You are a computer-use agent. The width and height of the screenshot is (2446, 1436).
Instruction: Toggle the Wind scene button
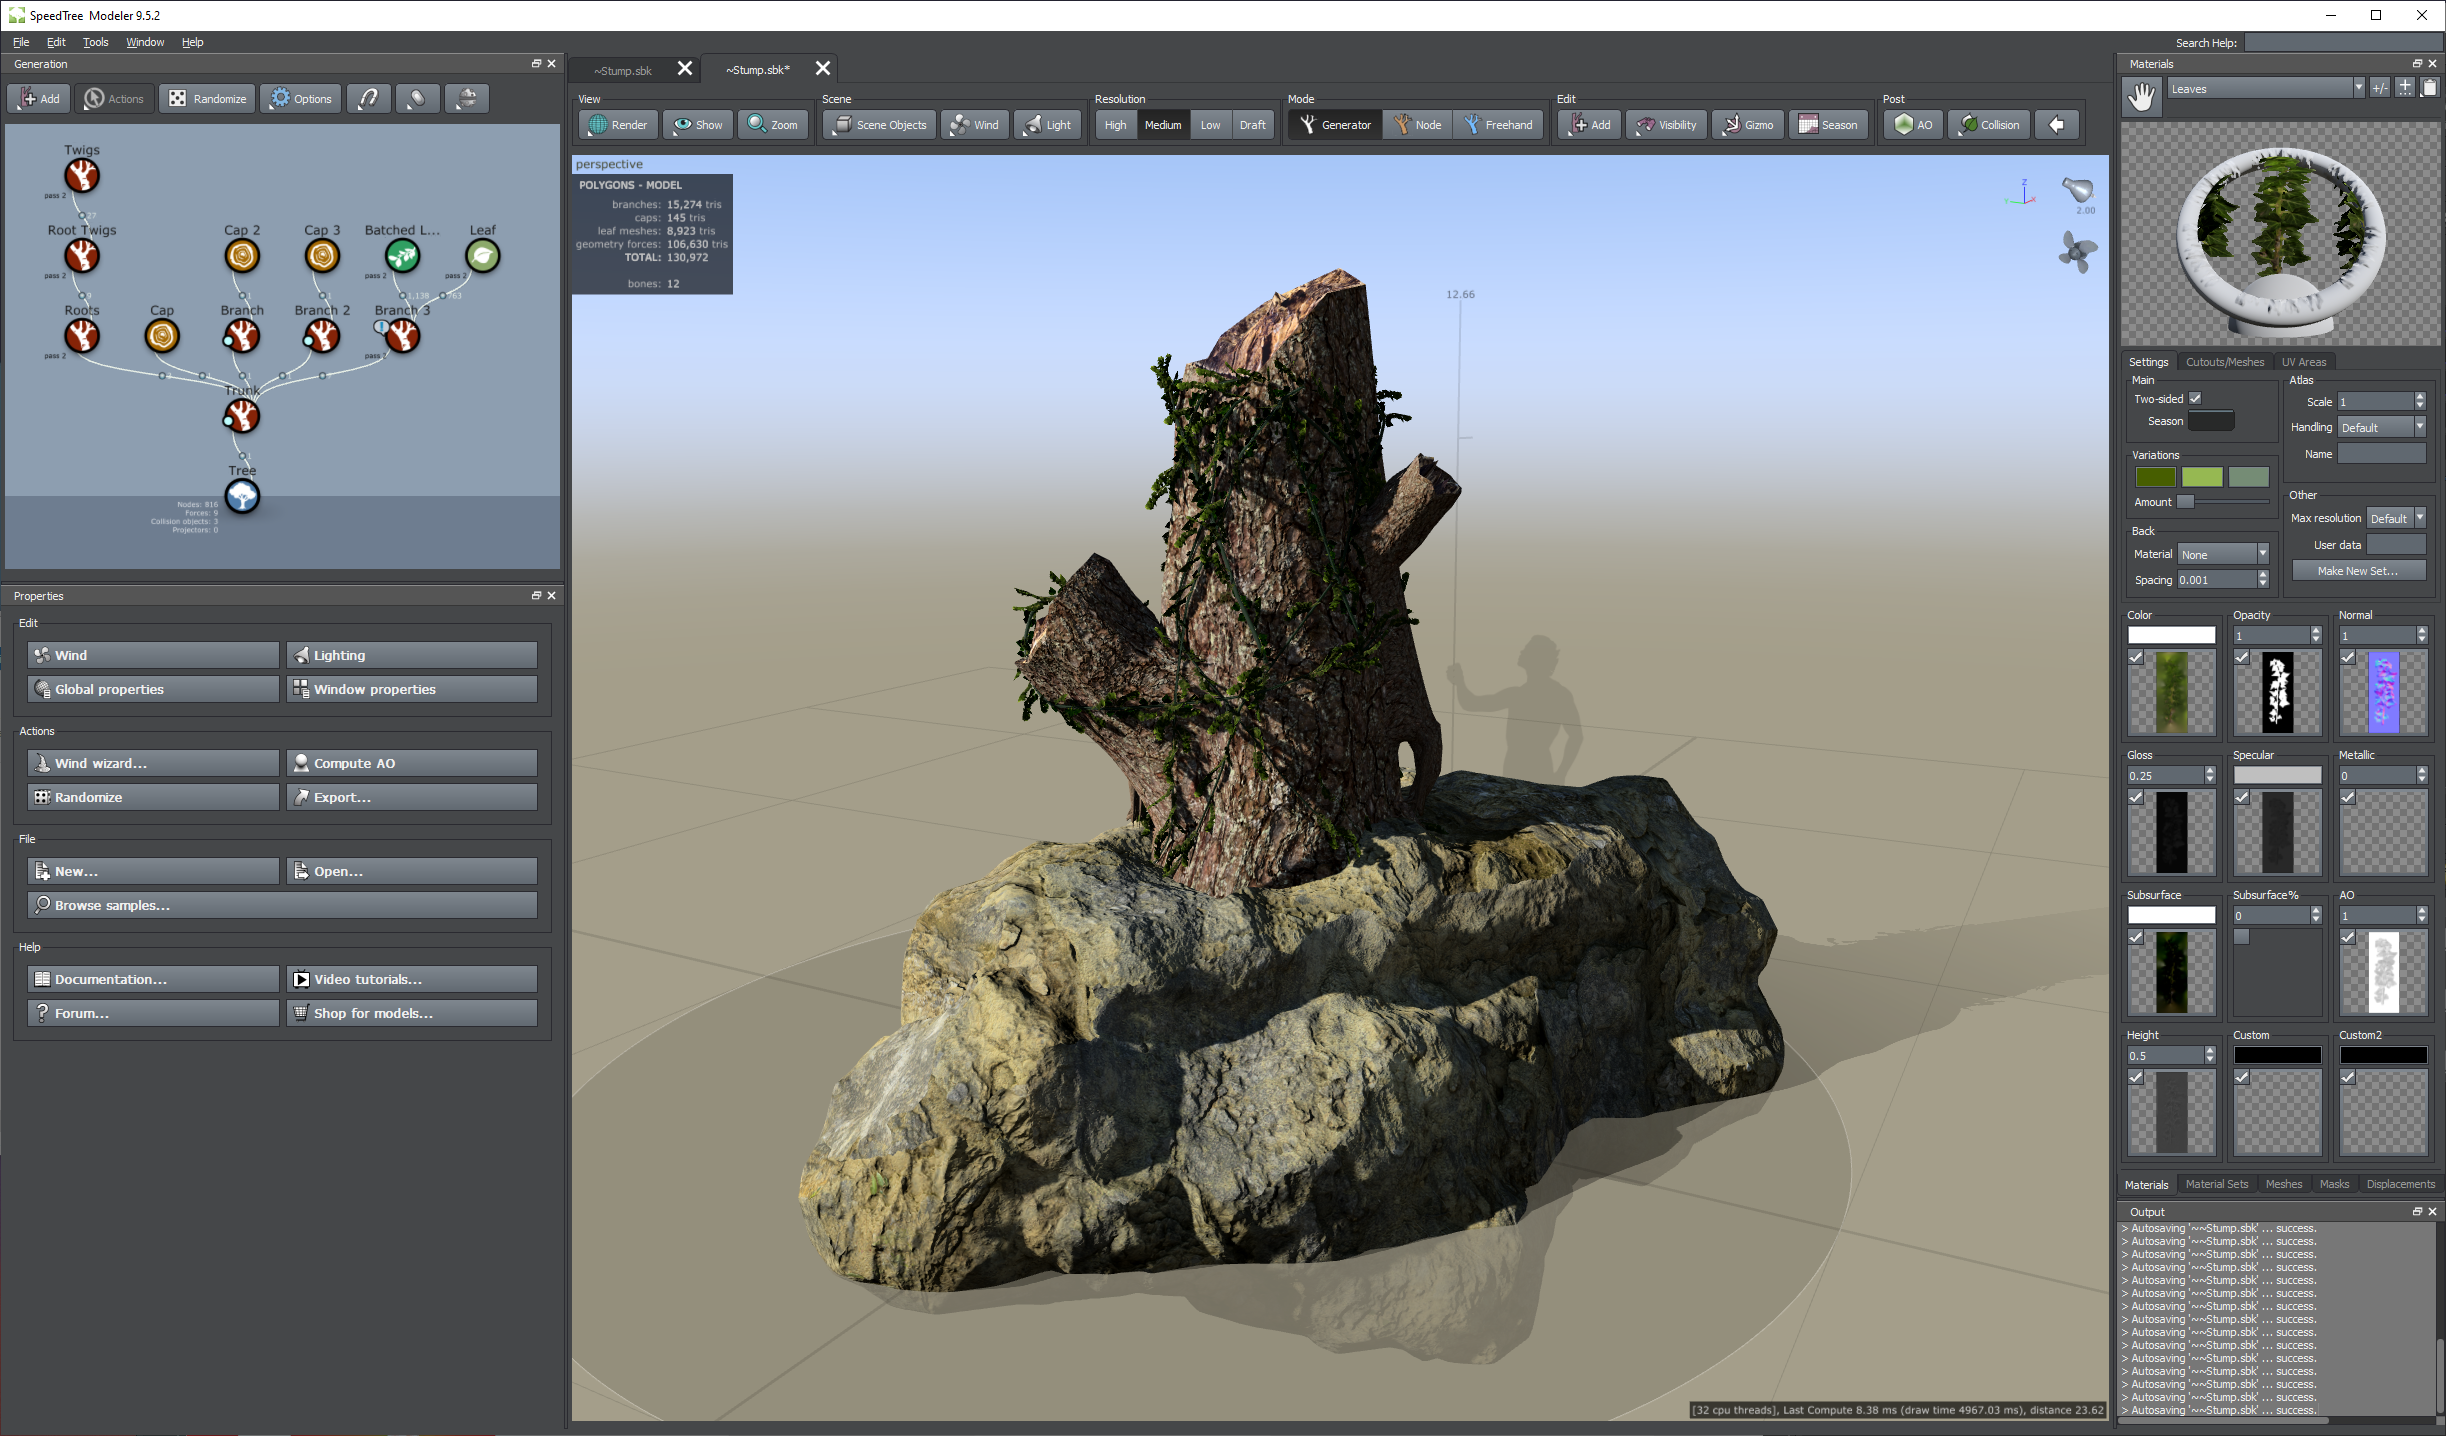974,125
